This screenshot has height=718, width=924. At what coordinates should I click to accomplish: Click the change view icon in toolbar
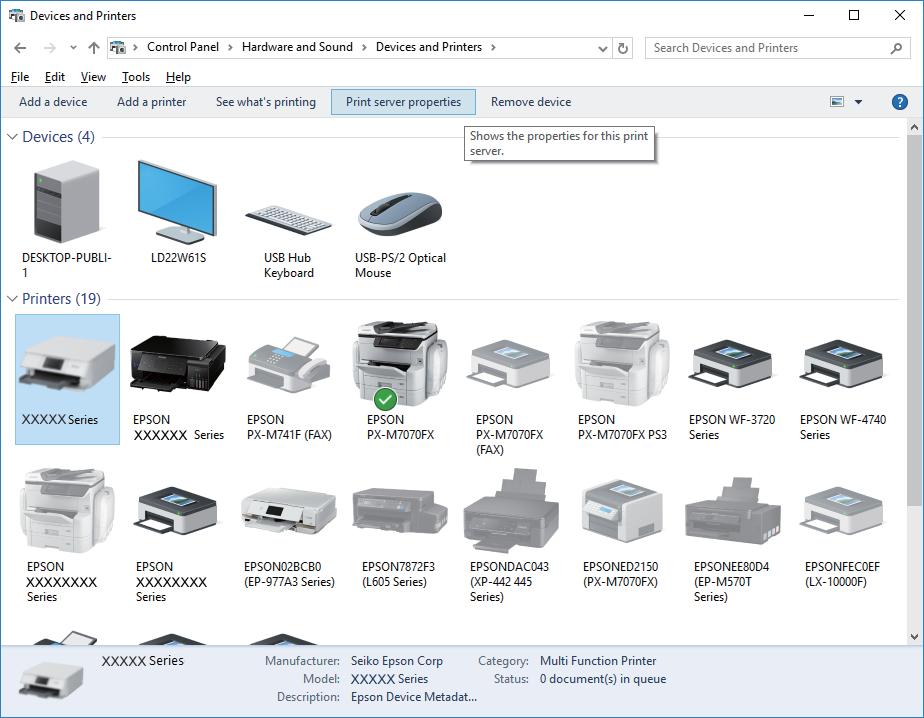click(837, 102)
